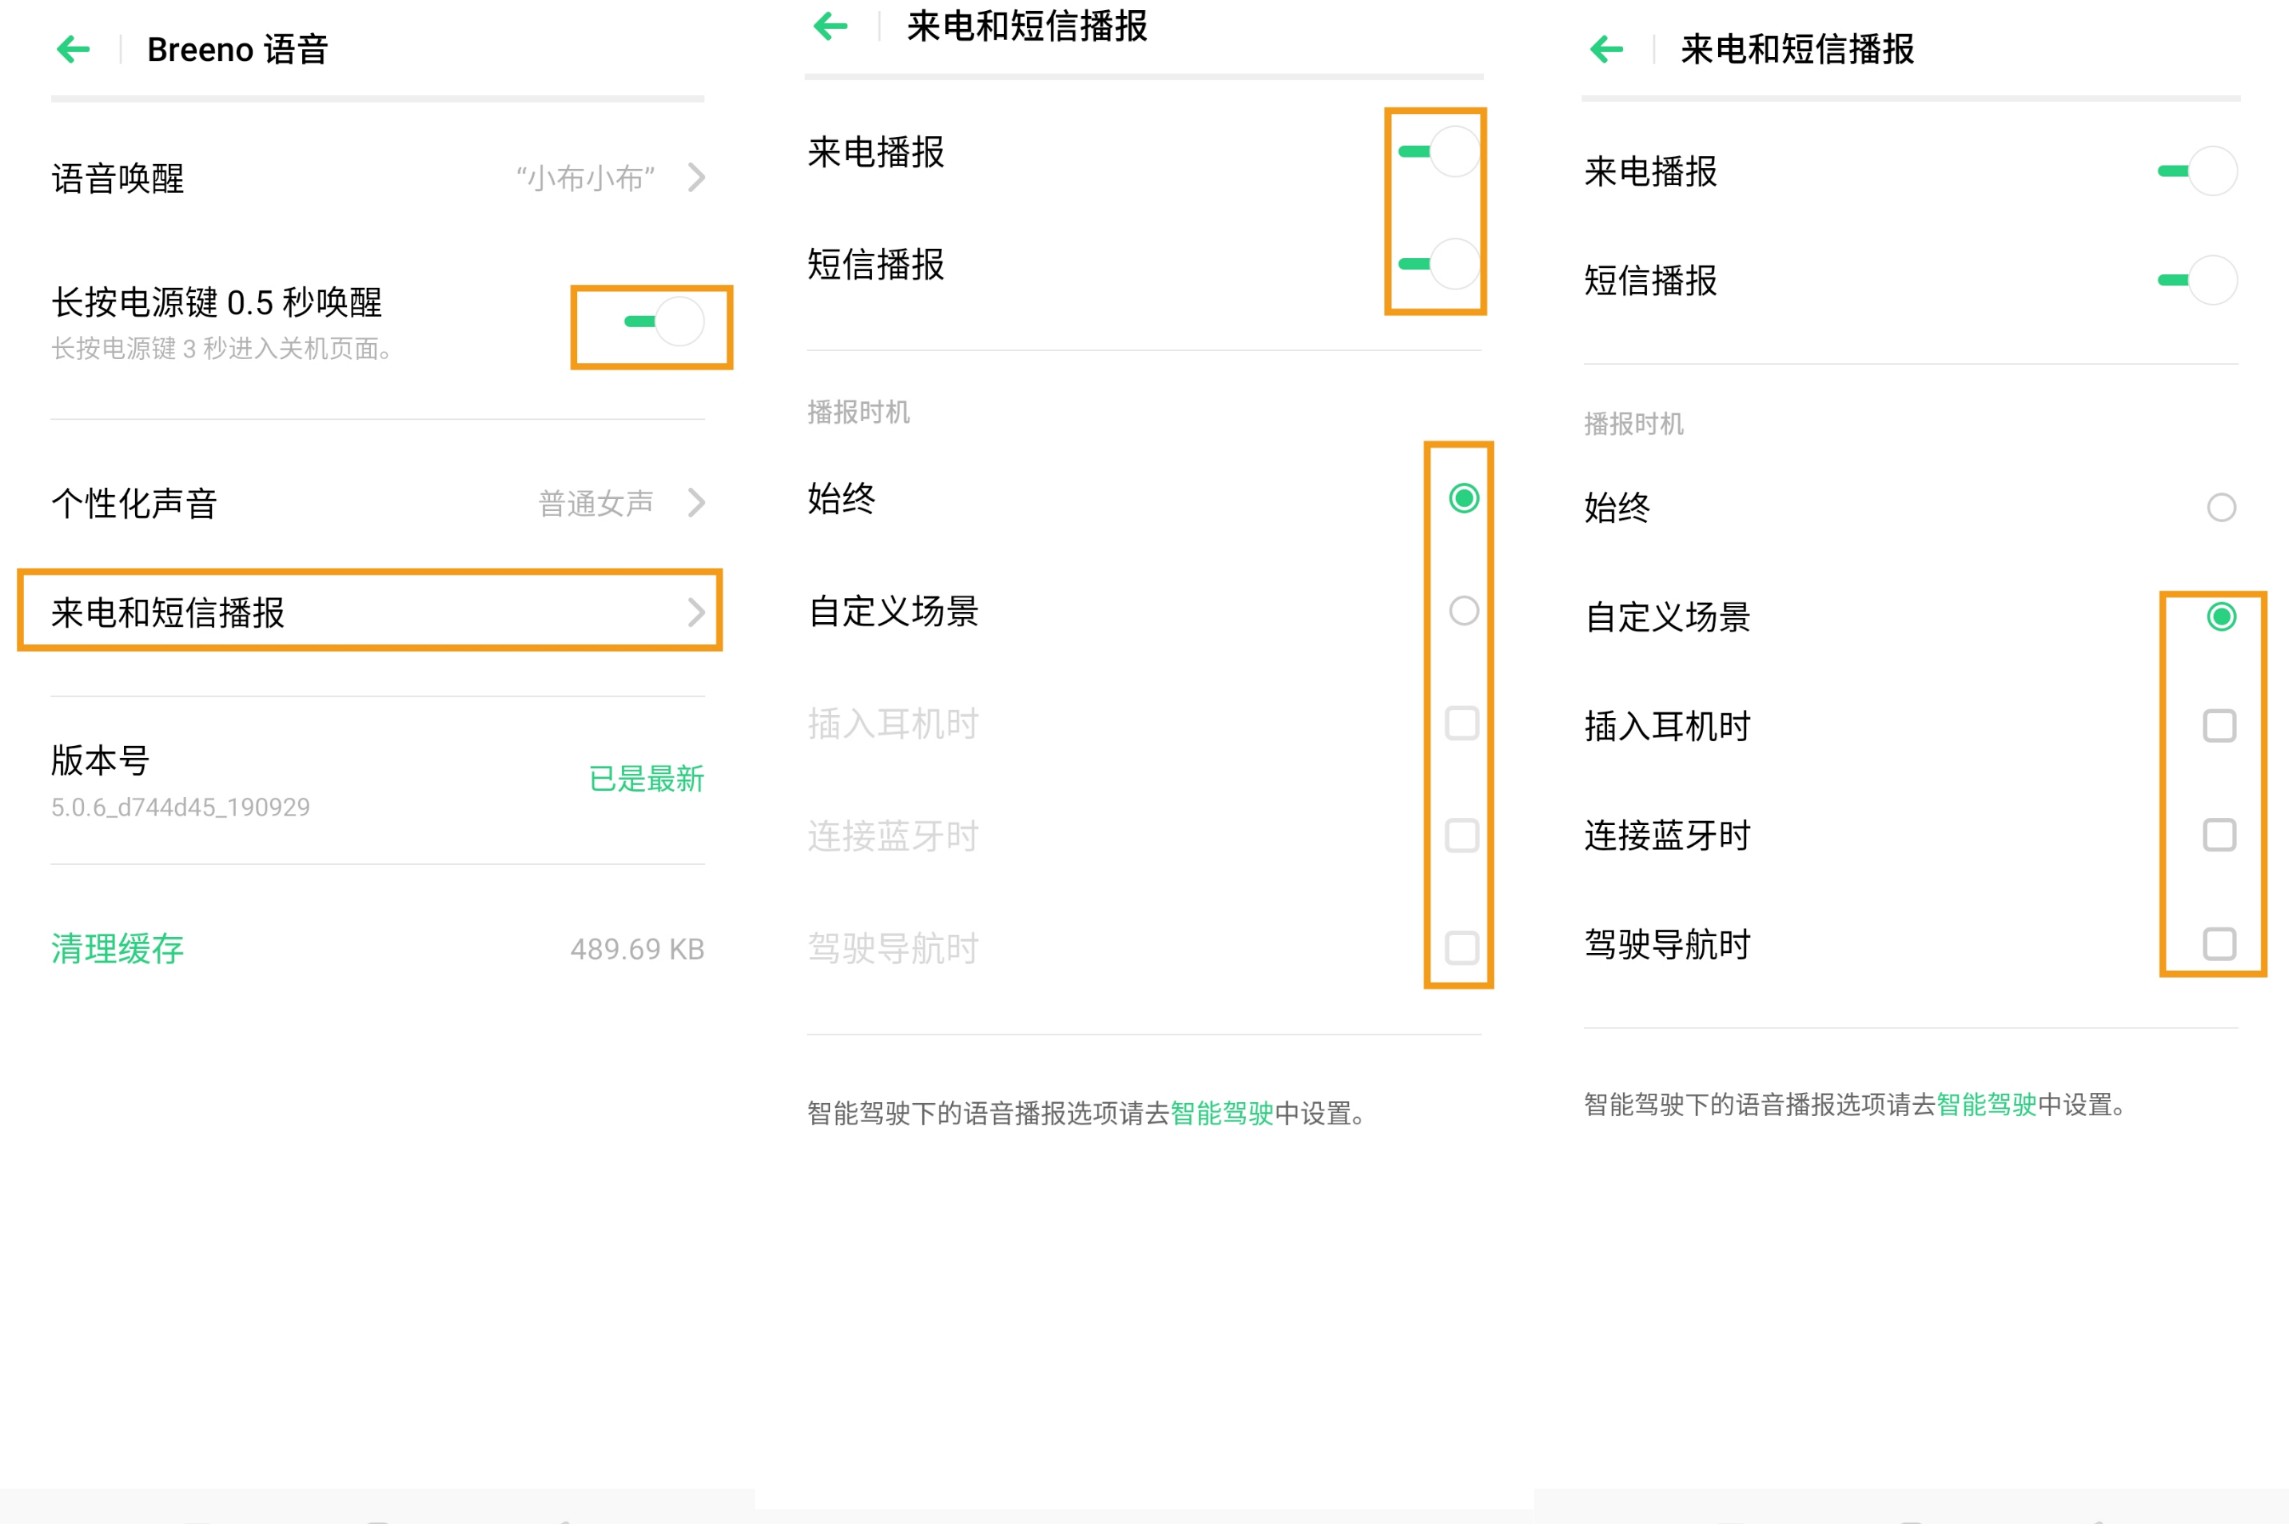Viewport: 2289px width, 1526px height.
Task: Open the 智能驾驶 link on middle panel
Action: coord(1222,1113)
